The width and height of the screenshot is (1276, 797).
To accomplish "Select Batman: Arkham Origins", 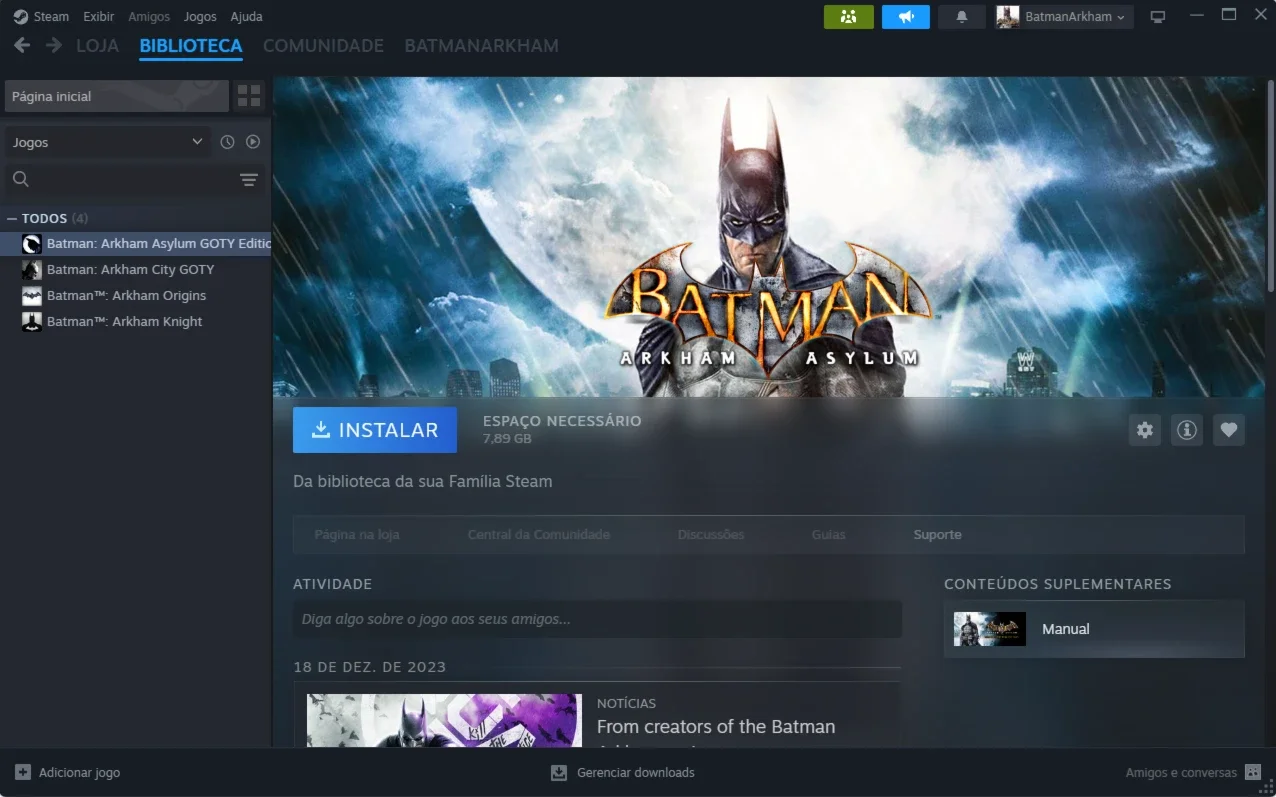I will click(136, 295).
